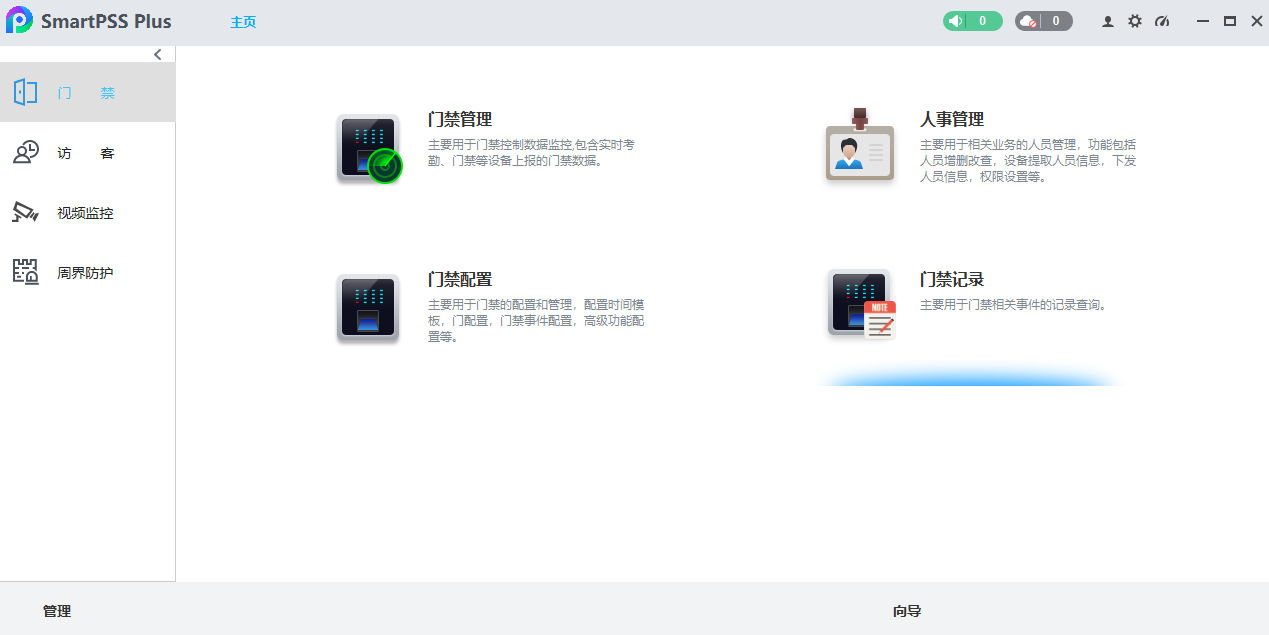Select the 视频监控 video surveillance sidebar icon
Screen dimensions: 1269x635
[26, 212]
